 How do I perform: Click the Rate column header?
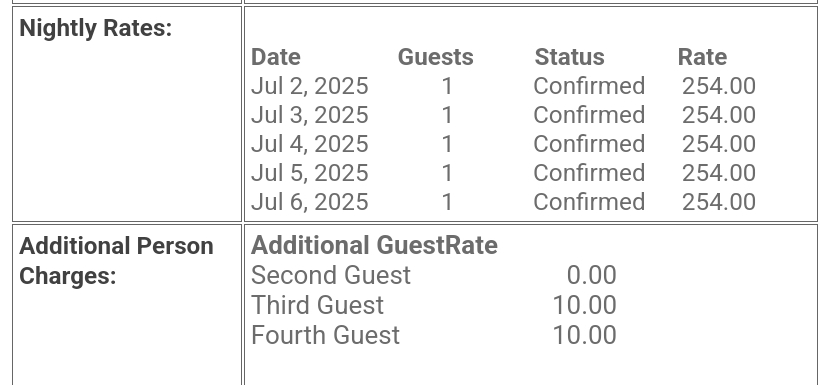point(702,57)
